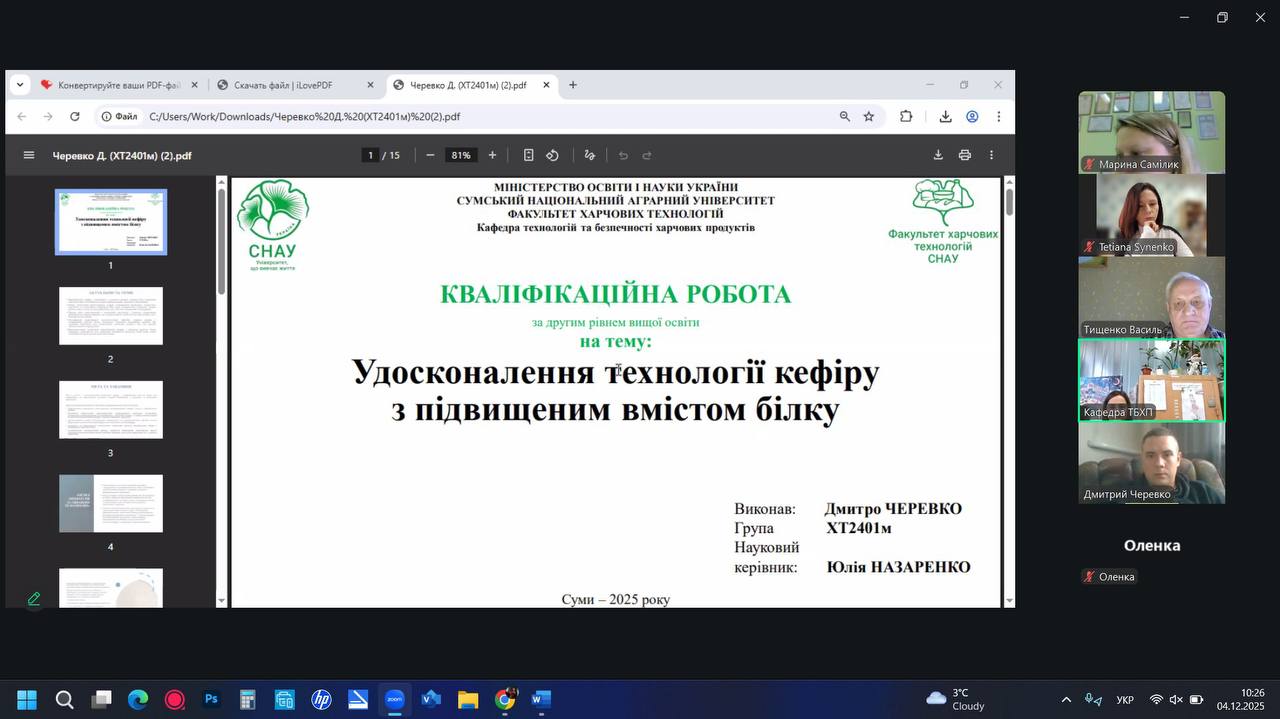
Task: Open a new browser tab
Action: [x=573, y=85]
